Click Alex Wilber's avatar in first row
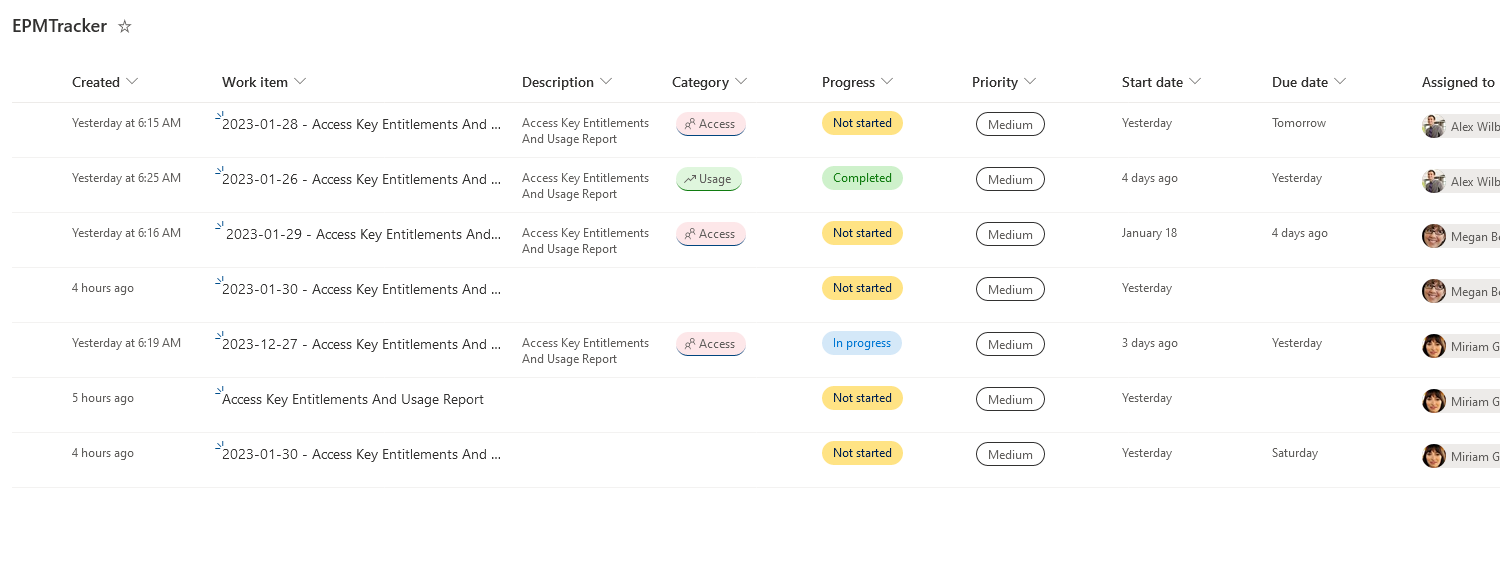Image resolution: width=1500 pixels, height=568 pixels. (x=1434, y=126)
